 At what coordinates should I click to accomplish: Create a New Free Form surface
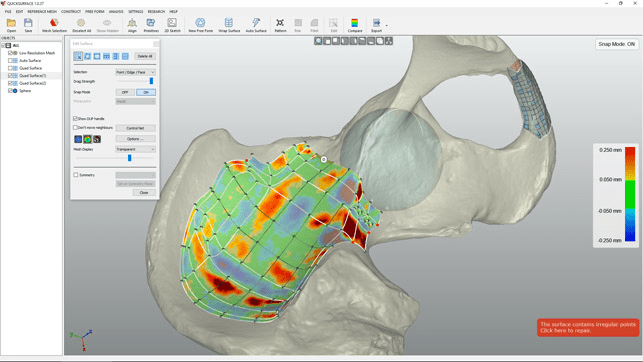[201, 25]
